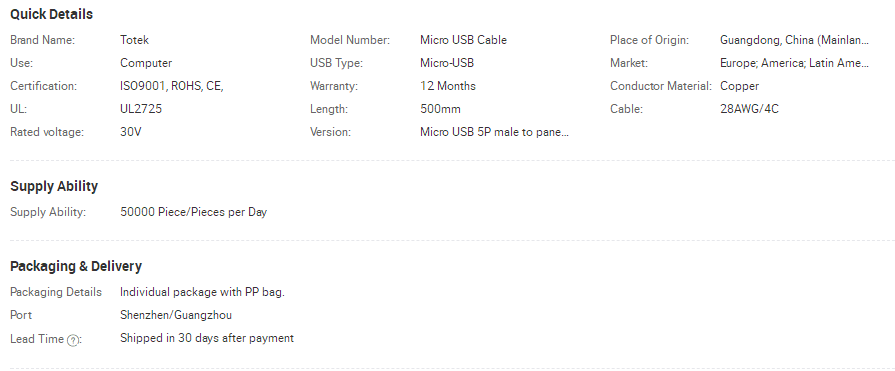Click the 12 Months warranty value
This screenshot has width=895, height=371.
click(448, 86)
